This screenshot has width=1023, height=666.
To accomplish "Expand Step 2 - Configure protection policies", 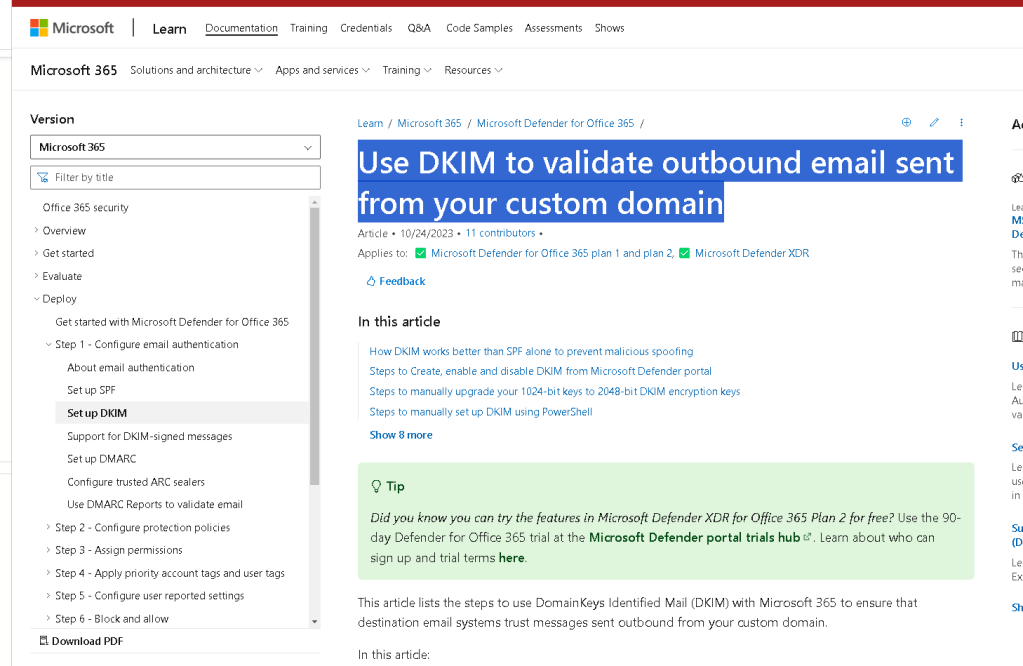I will 48,527.
